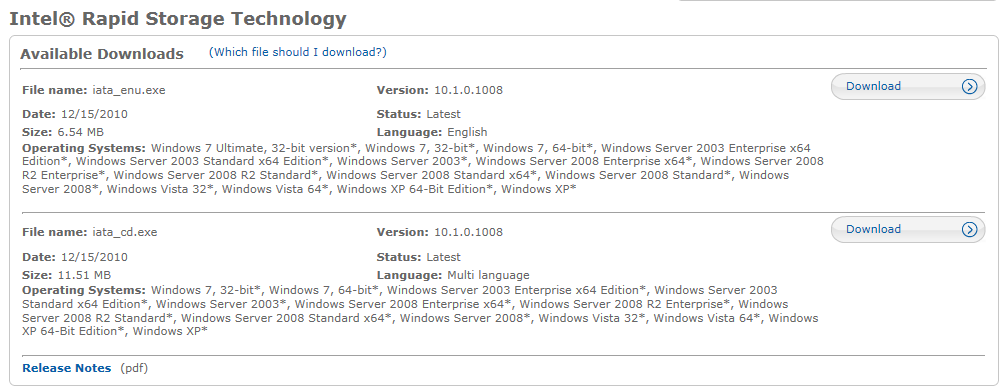Click the 6.54 MB size value
This screenshot has width=1004, height=392.
coord(79,133)
